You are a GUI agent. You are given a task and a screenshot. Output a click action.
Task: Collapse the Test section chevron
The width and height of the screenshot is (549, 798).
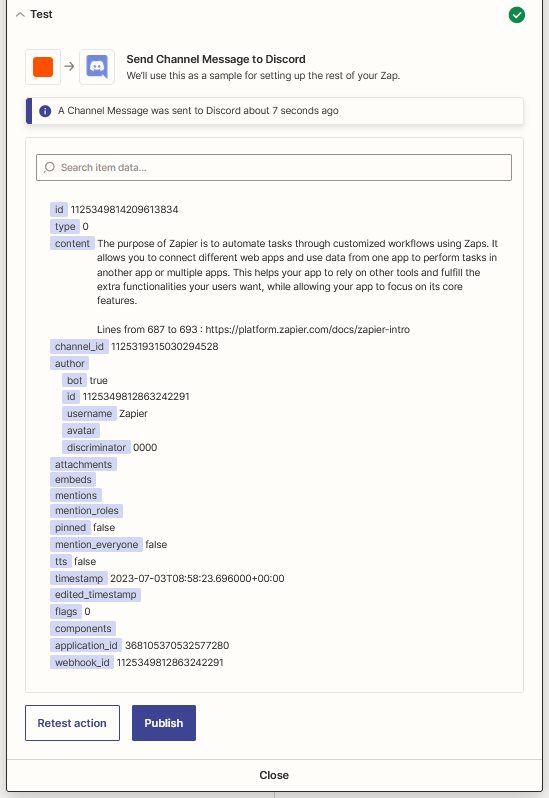[x=20, y=15]
